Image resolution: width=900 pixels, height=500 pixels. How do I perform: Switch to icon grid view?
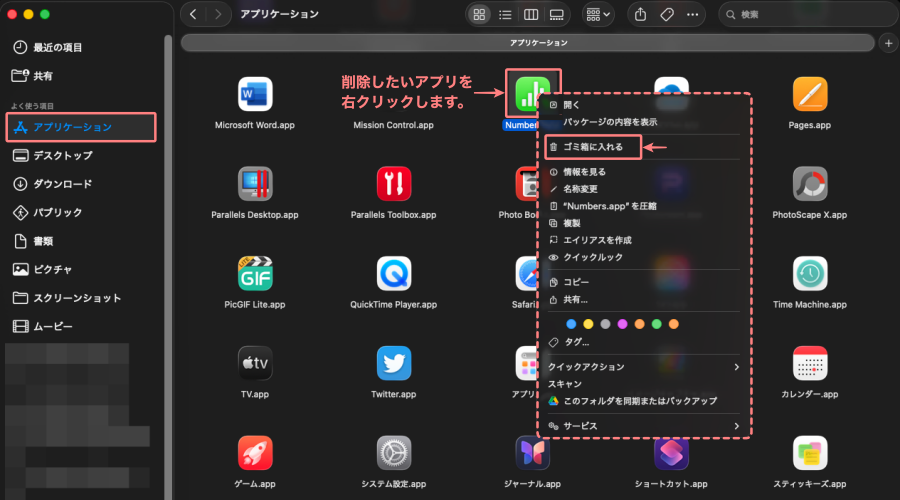tap(479, 14)
